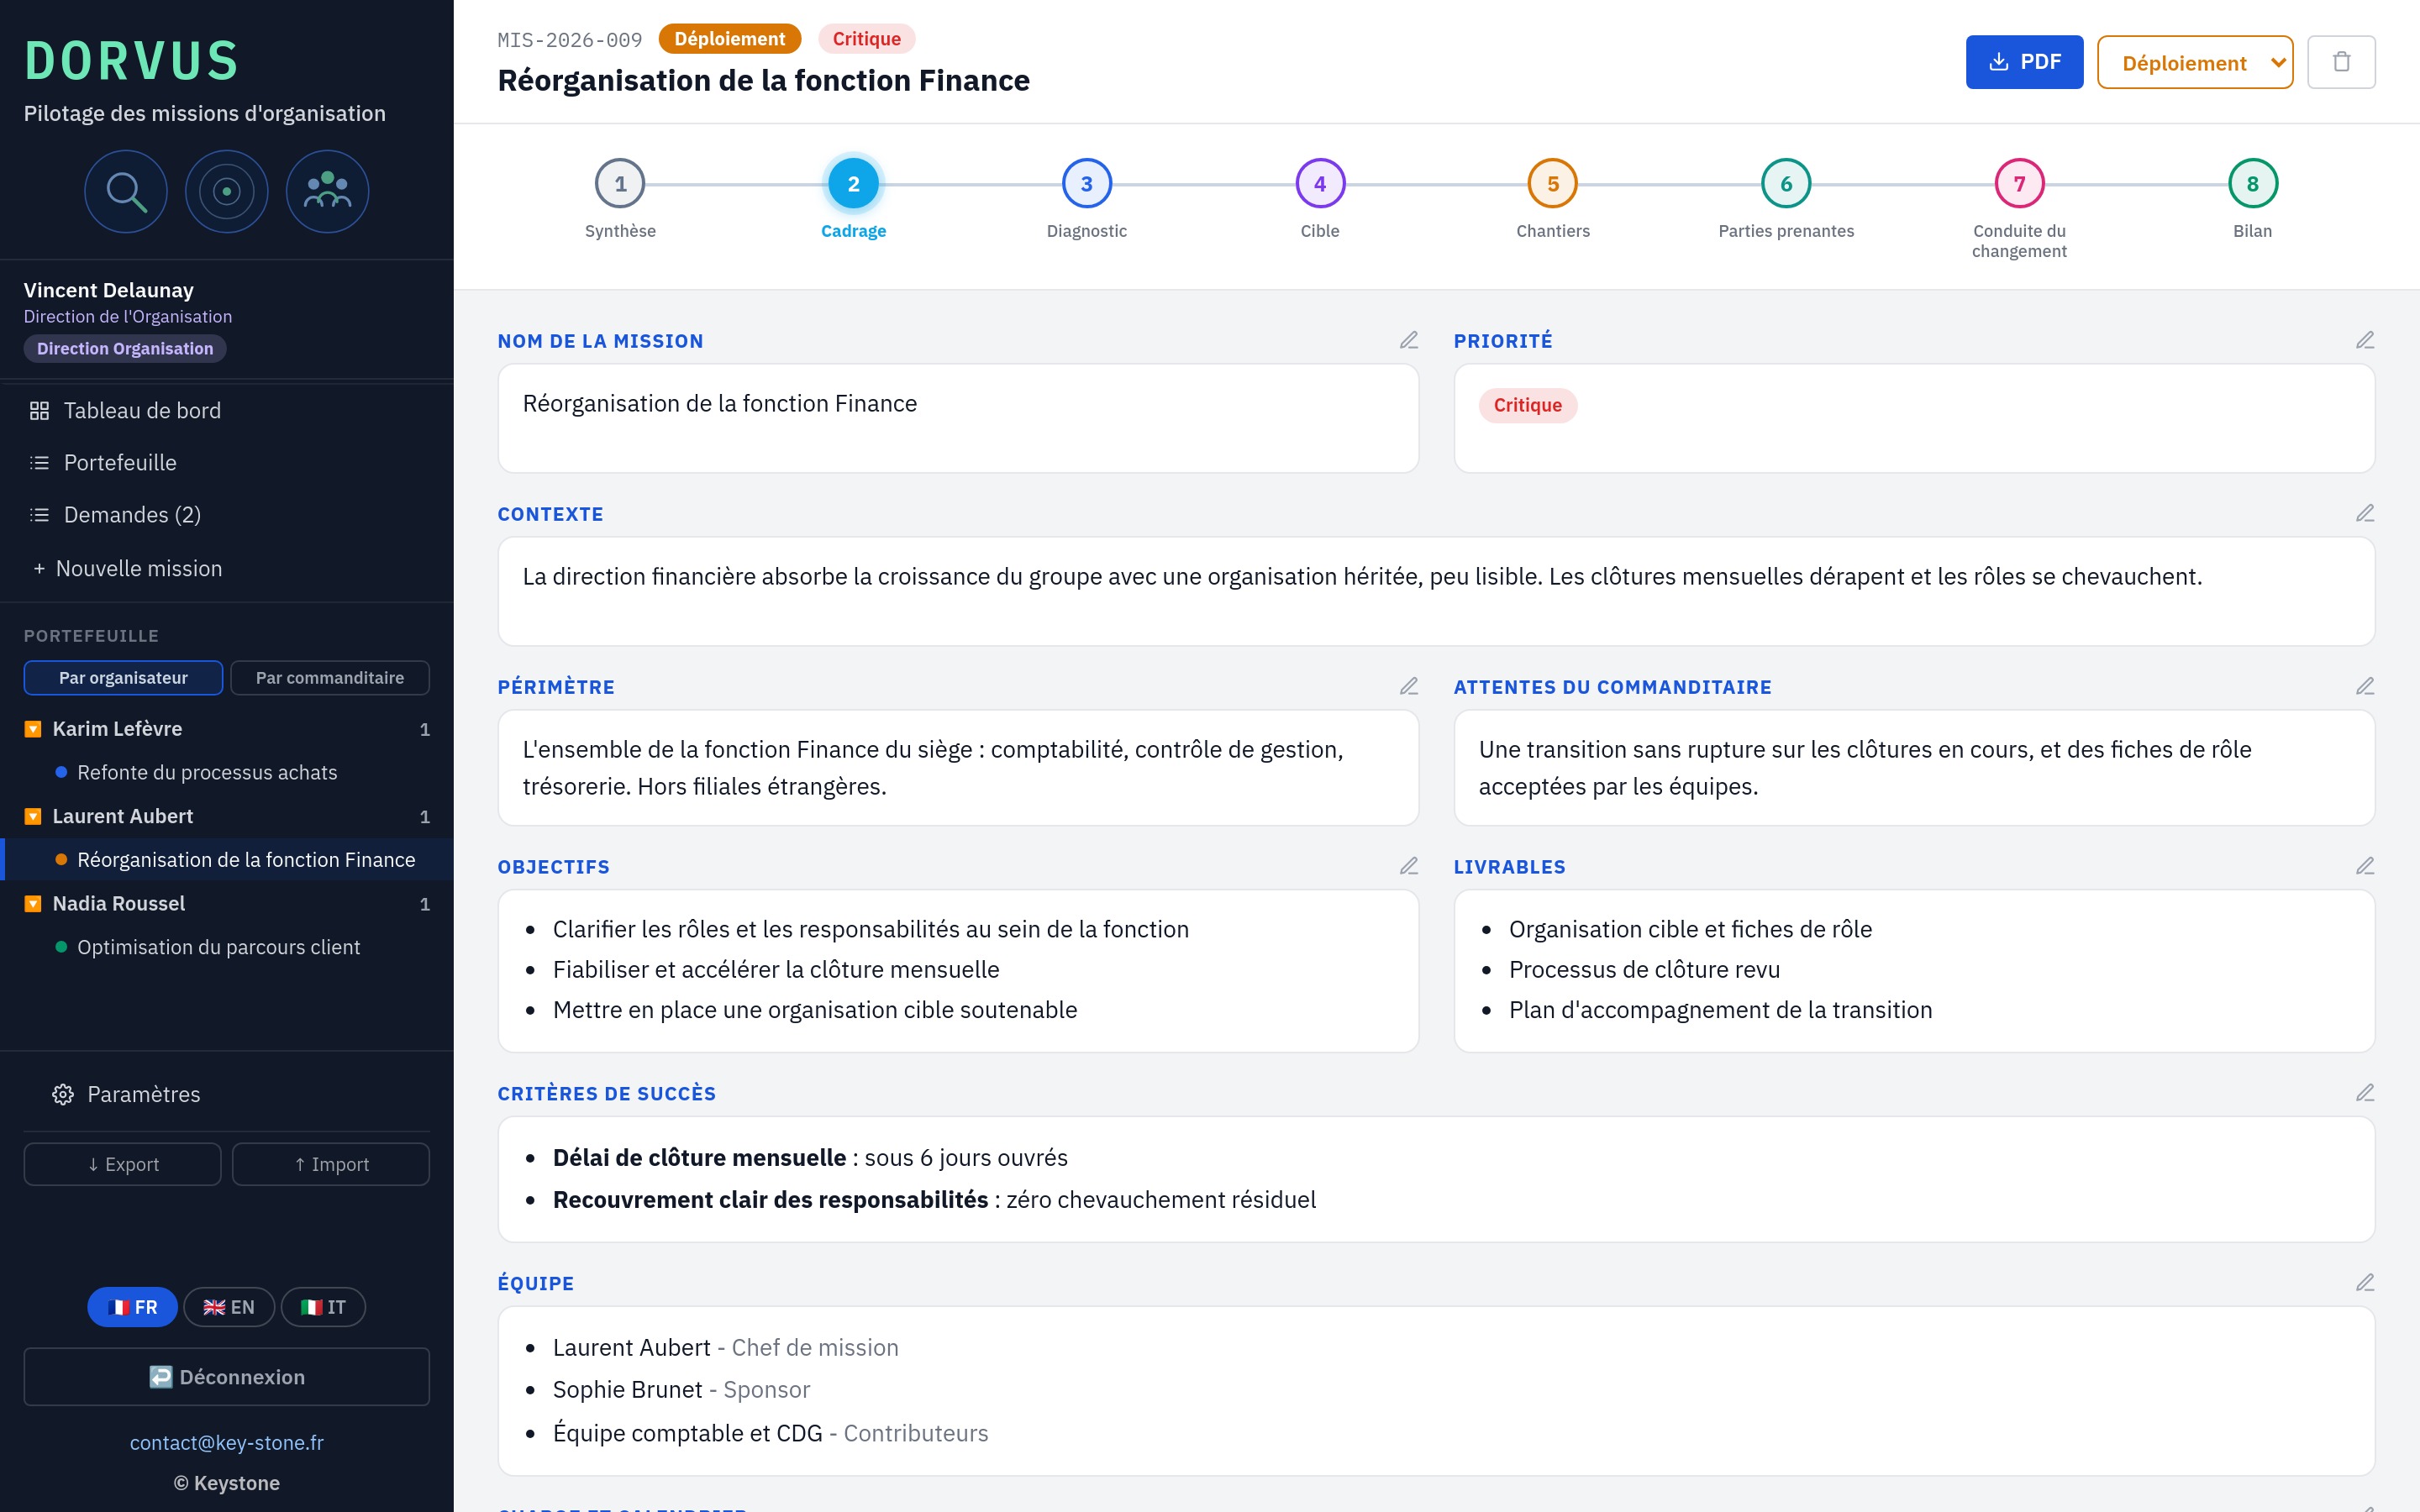Click the Critique badge in header

coord(866,39)
